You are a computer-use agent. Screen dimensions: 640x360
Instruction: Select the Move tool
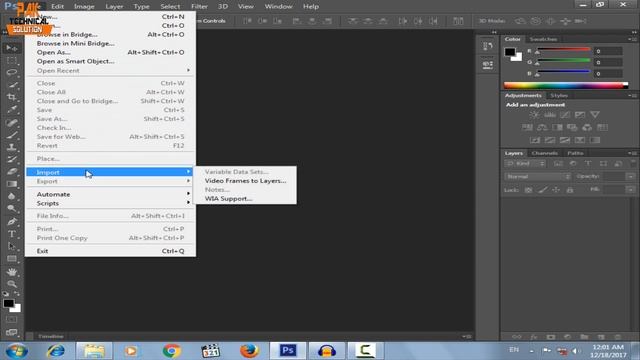[11, 48]
